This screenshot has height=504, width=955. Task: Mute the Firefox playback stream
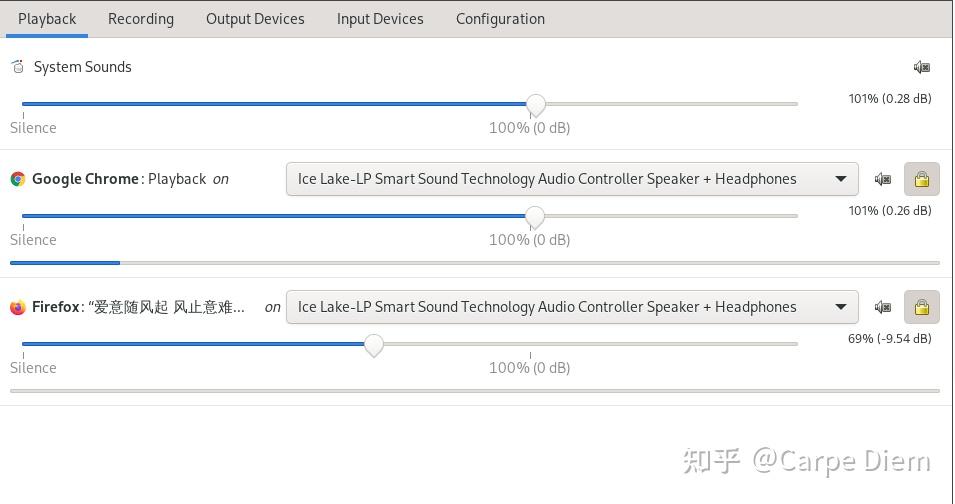coord(882,307)
